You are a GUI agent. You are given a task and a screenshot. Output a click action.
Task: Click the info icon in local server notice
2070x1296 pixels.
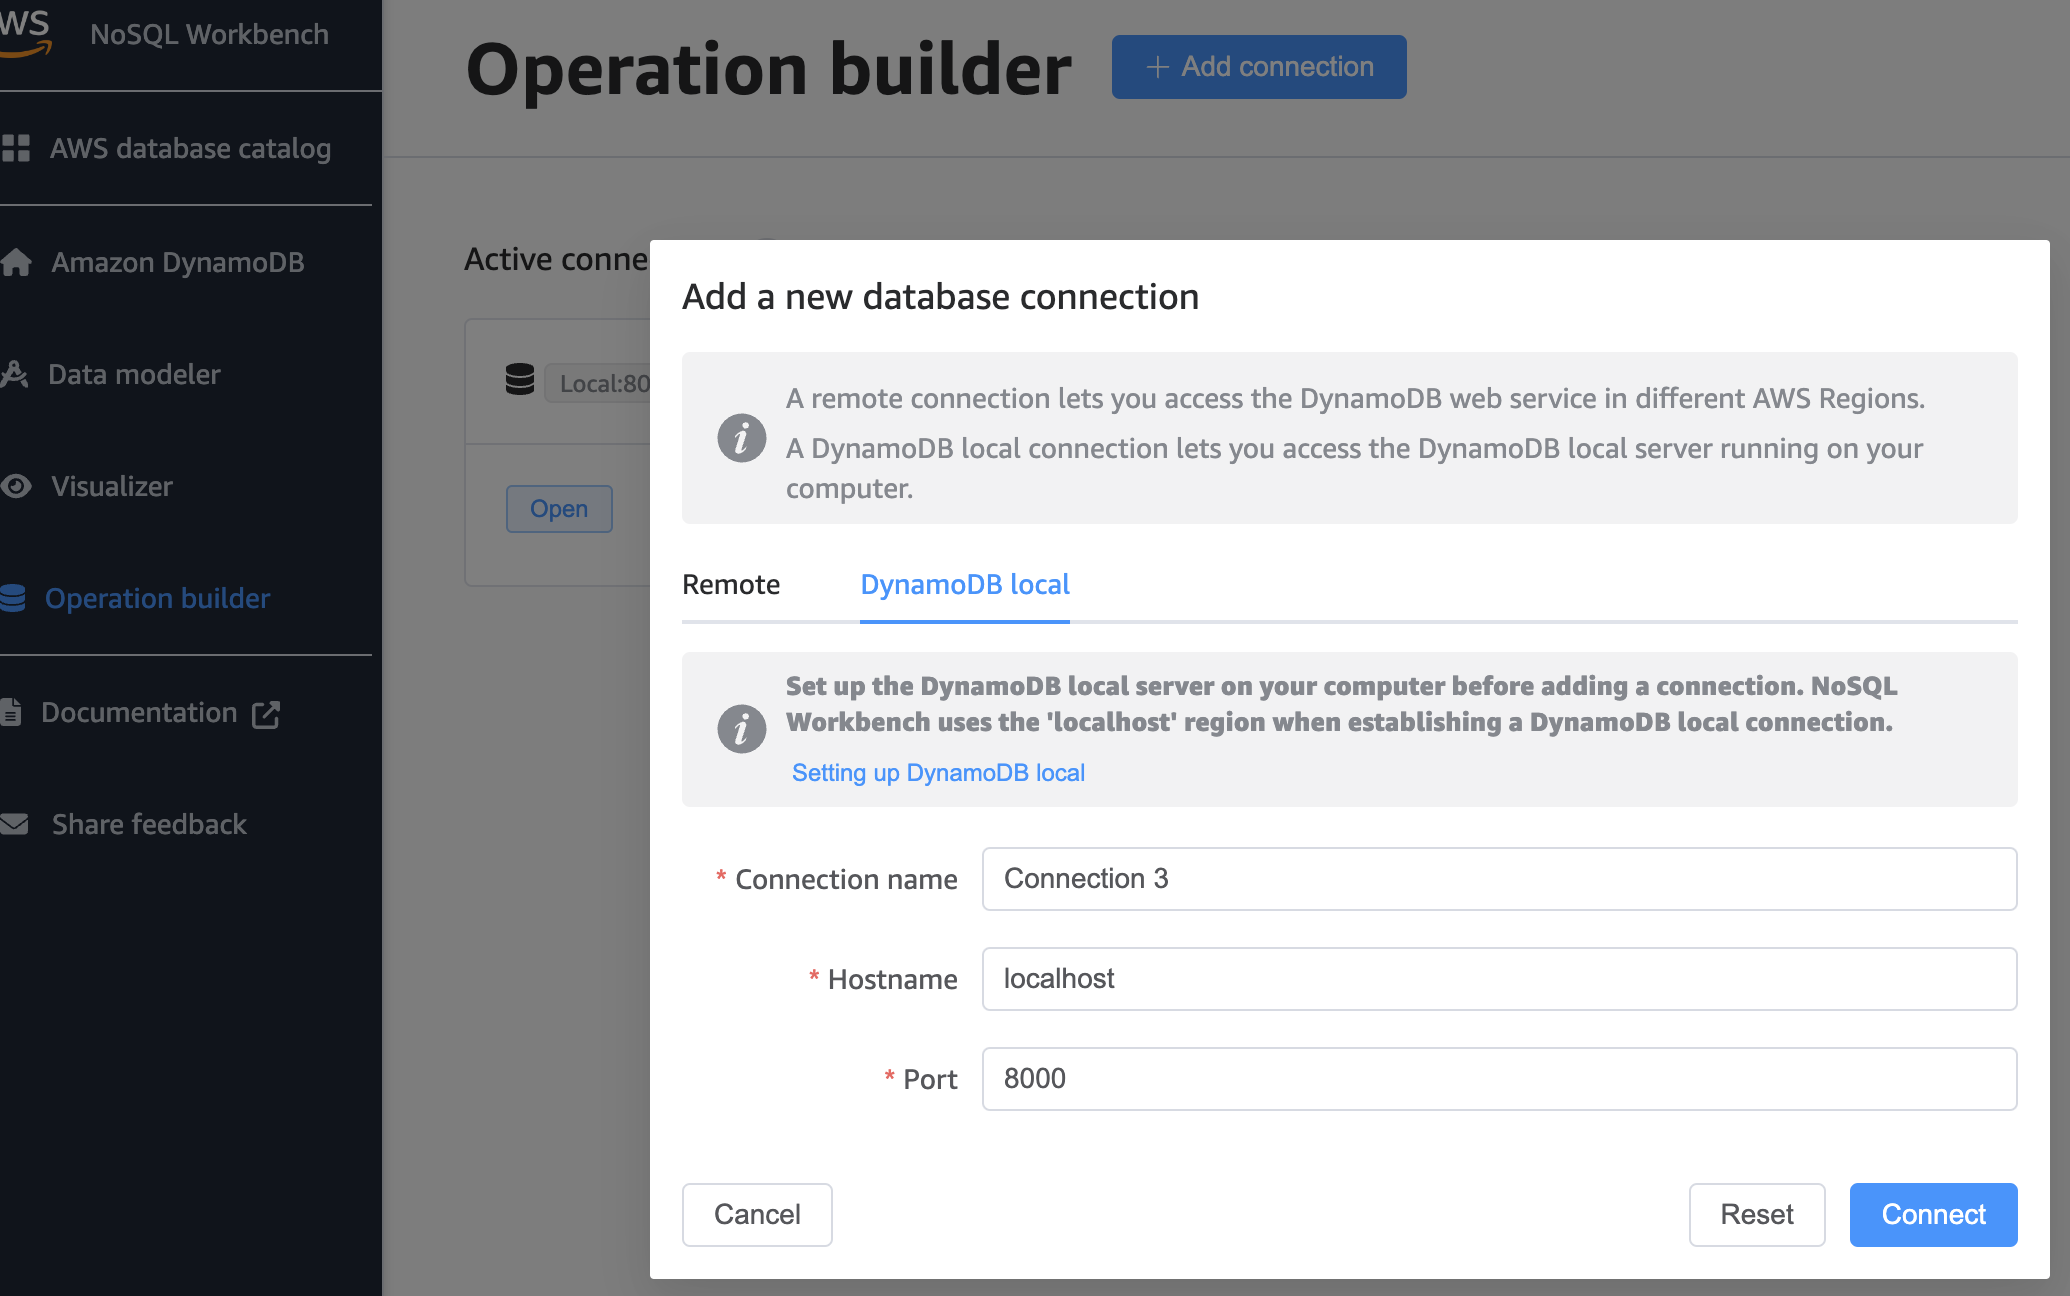click(x=742, y=729)
